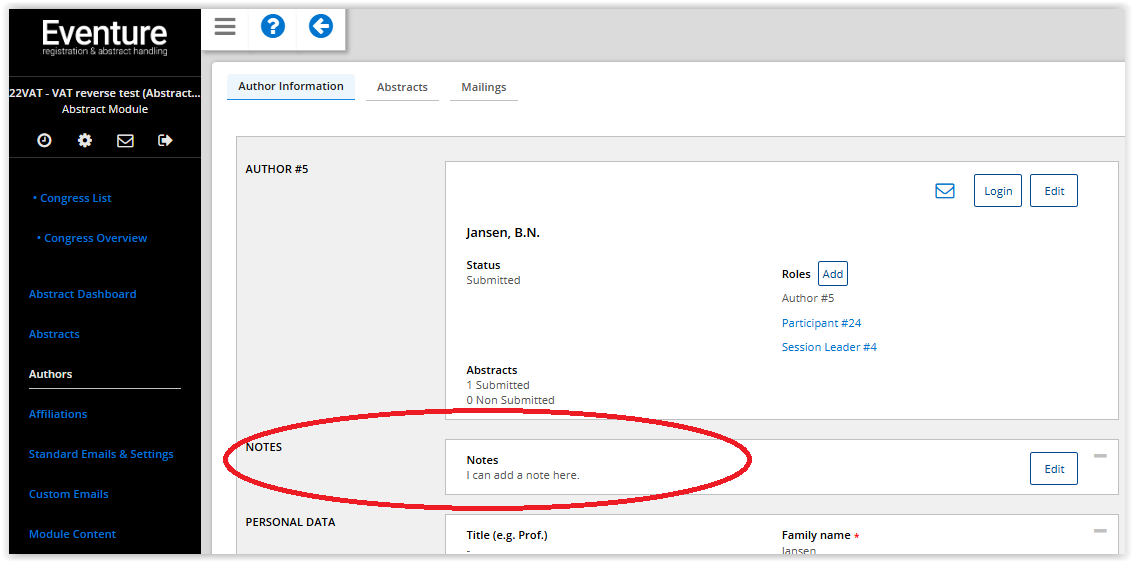Click Edit button in the author header
Viewport: 1133px width, 562px height.
[1054, 191]
